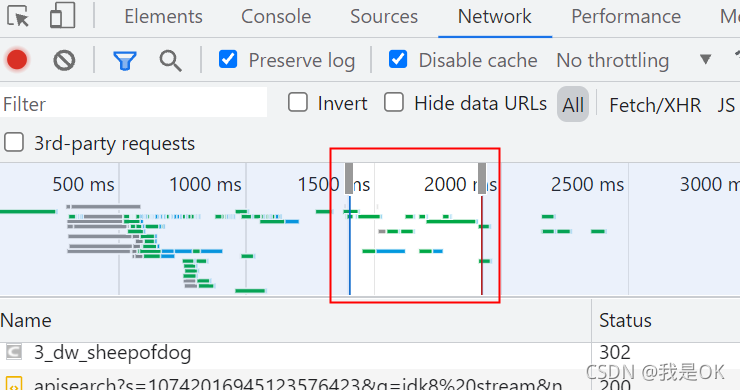Image resolution: width=740 pixels, height=390 pixels.
Task: Focus the Filter text field
Action: [134, 103]
